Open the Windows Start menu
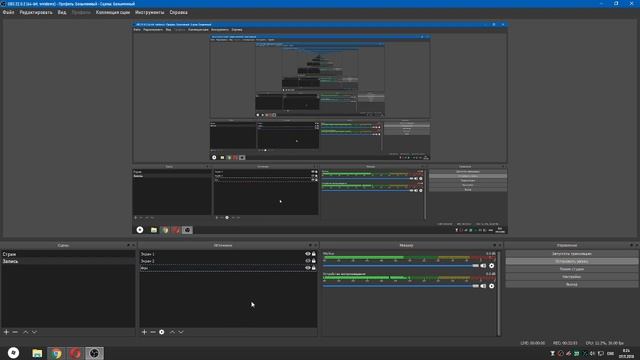Viewport: 640px width, 360px height. pos(13,353)
